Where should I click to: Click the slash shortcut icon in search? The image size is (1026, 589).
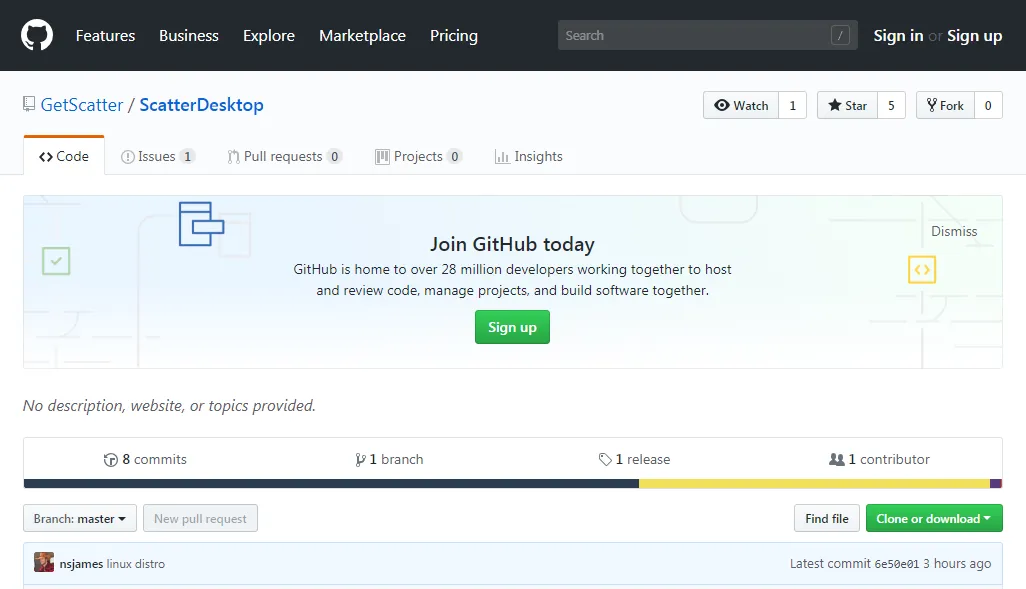pos(840,35)
